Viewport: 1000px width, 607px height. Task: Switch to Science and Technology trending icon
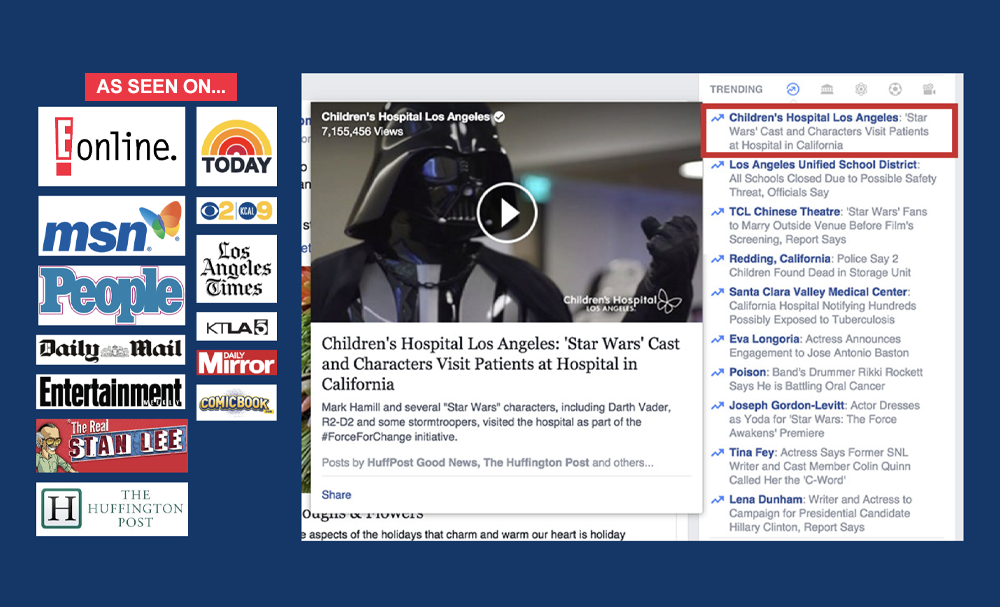click(861, 89)
